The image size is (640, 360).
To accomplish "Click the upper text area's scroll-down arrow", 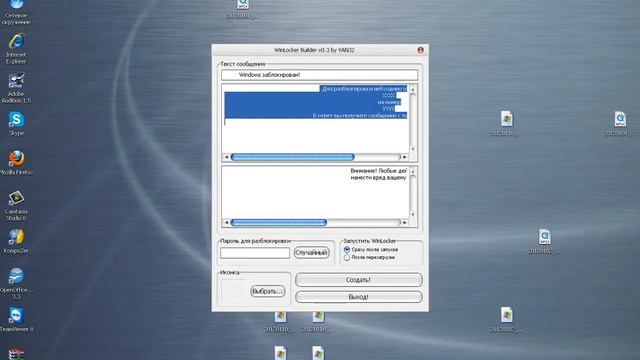I will coord(413,149).
